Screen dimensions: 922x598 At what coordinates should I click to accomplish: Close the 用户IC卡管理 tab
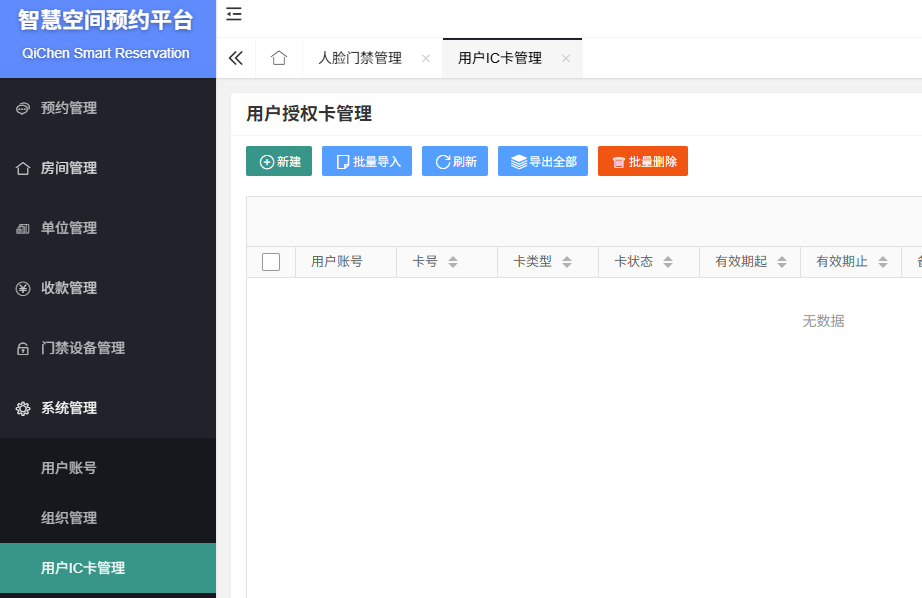click(566, 58)
